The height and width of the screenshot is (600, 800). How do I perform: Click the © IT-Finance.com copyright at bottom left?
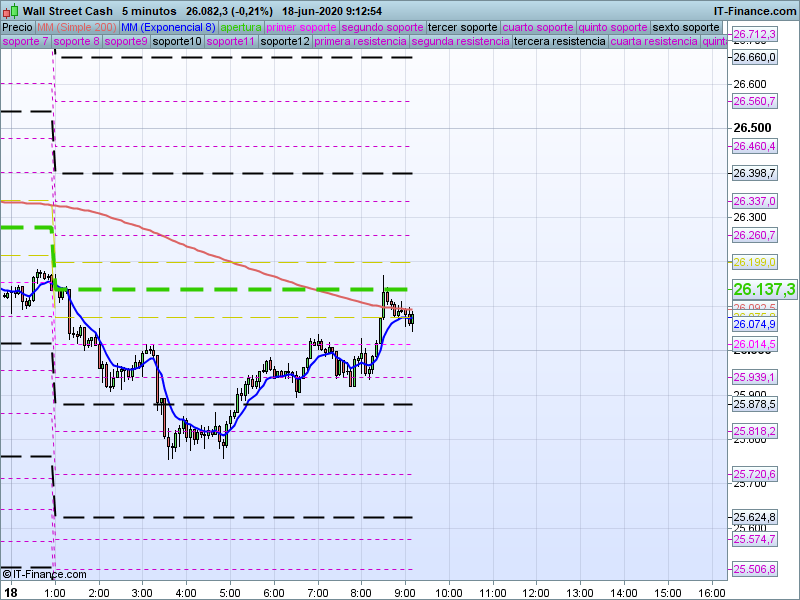[45, 574]
